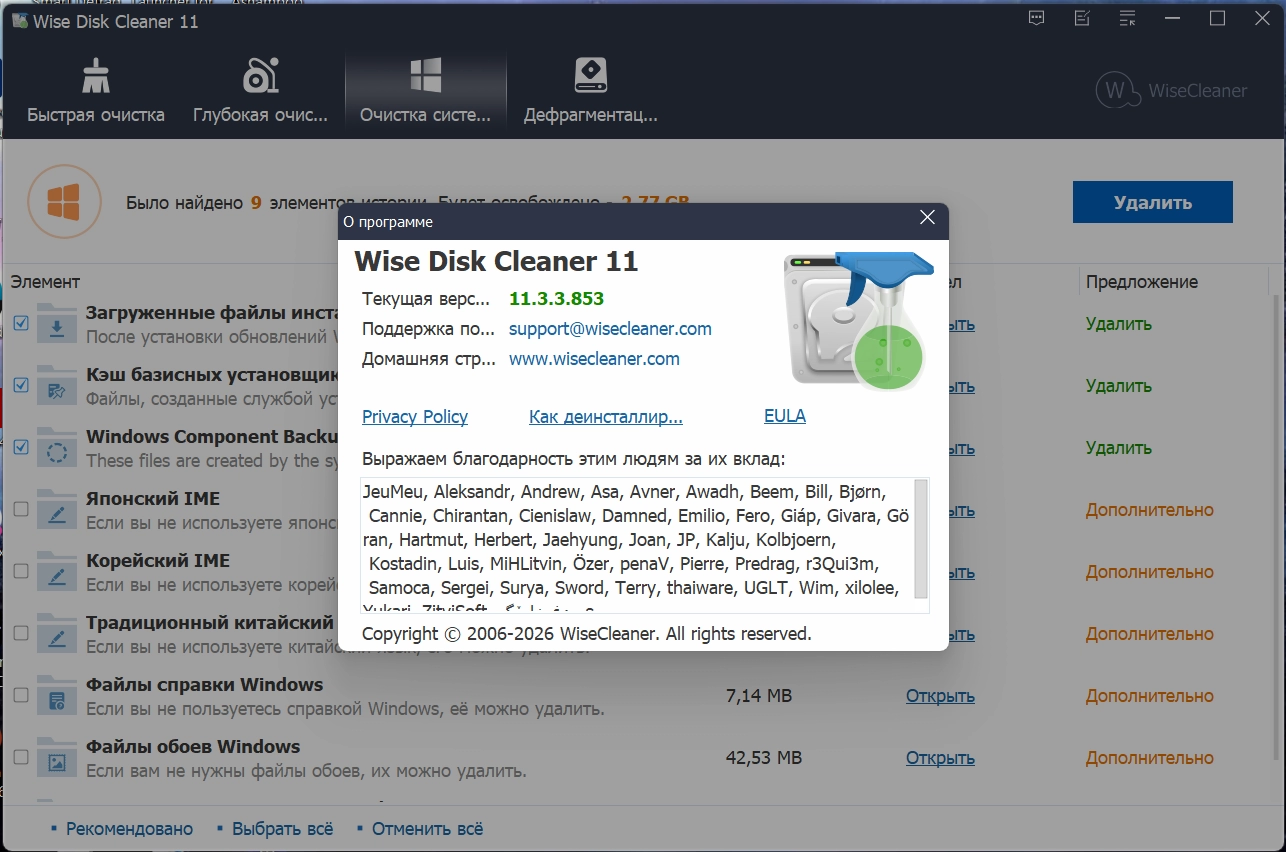Close the О программе dialog
This screenshot has width=1286, height=852.
point(927,218)
